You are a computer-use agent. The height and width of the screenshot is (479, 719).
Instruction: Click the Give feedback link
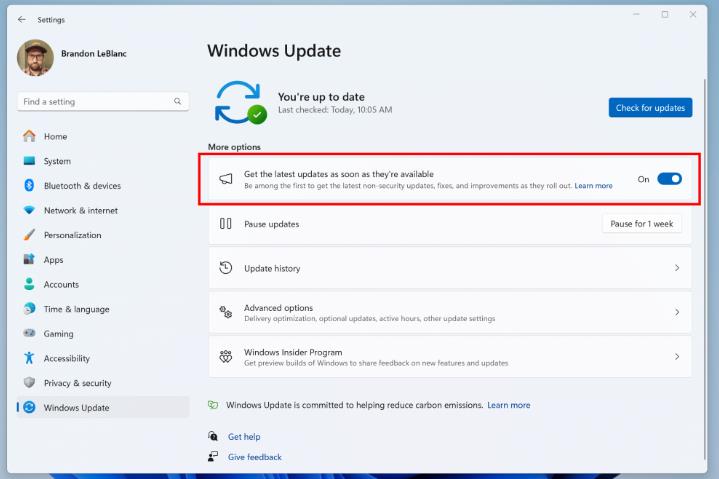254,457
